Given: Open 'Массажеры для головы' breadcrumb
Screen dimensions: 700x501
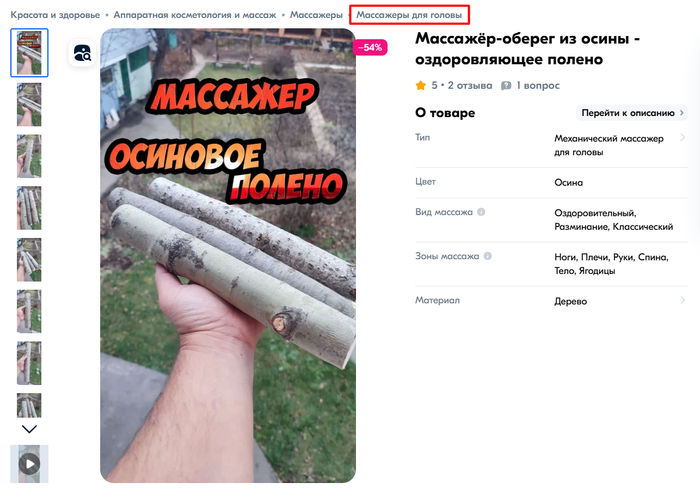Looking at the screenshot, I should (409, 15).
